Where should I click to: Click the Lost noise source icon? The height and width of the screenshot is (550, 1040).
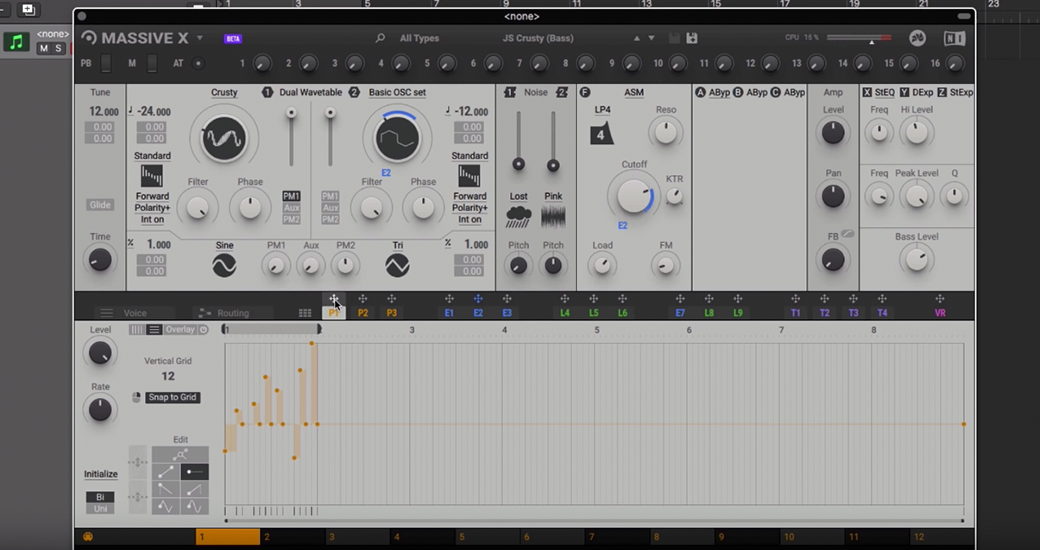518,217
